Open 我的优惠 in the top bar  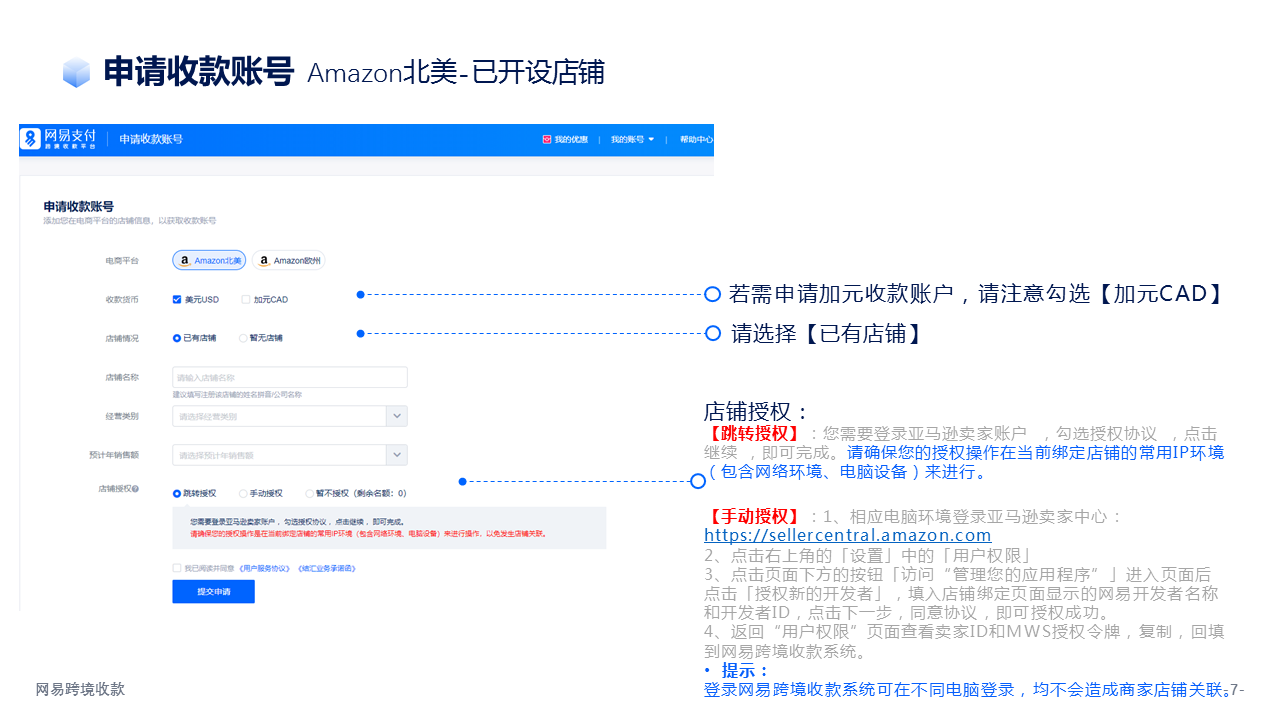coord(571,140)
